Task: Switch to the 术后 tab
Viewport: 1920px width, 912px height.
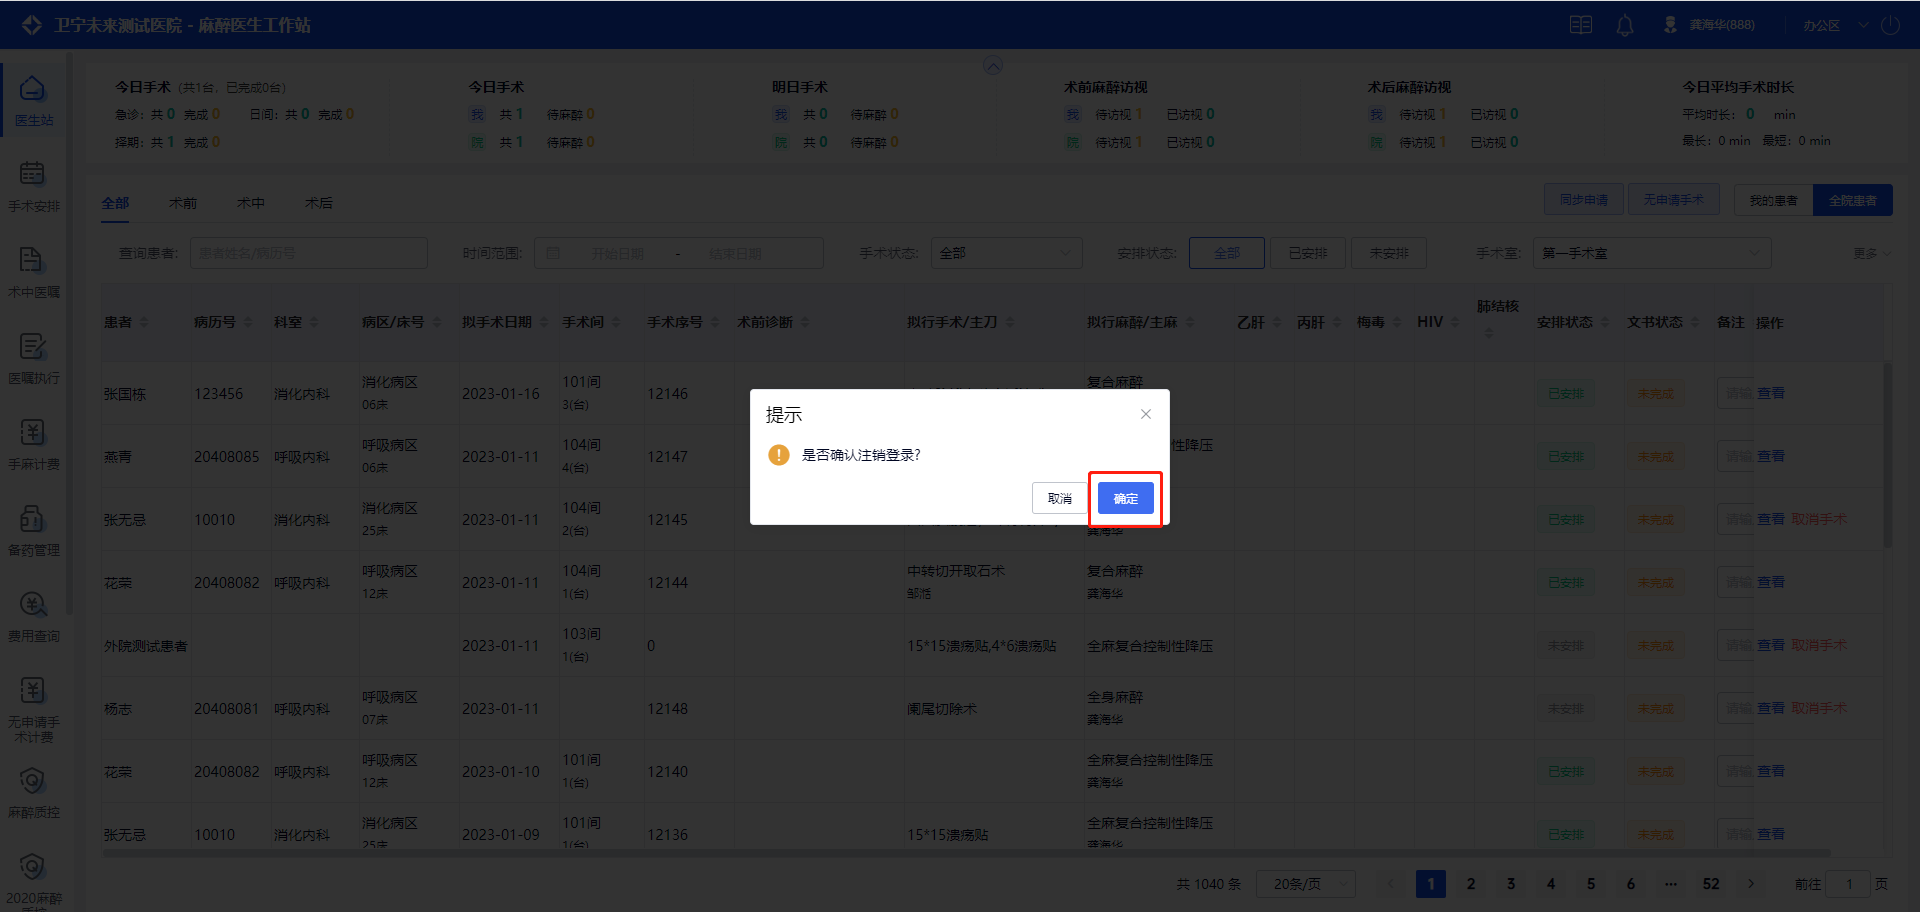Action: pyautogui.click(x=319, y=203)
